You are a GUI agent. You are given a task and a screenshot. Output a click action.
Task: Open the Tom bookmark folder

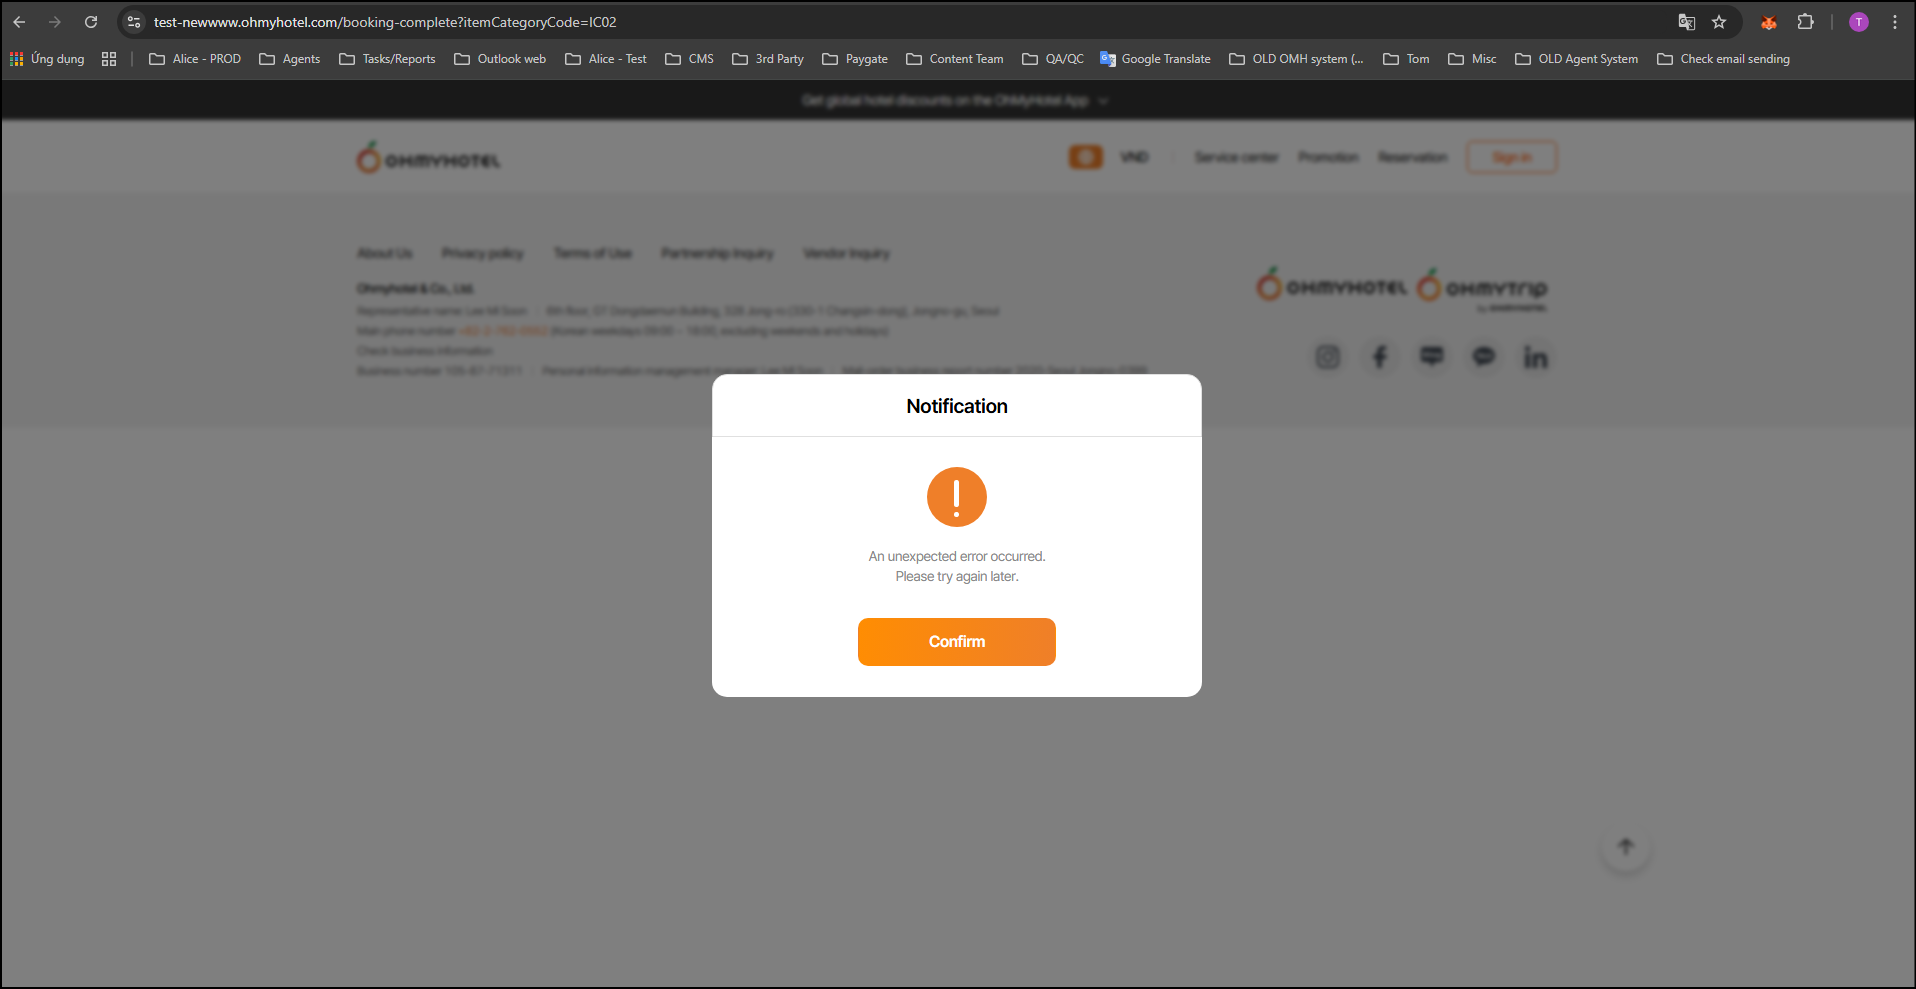tap(1406, 59)
